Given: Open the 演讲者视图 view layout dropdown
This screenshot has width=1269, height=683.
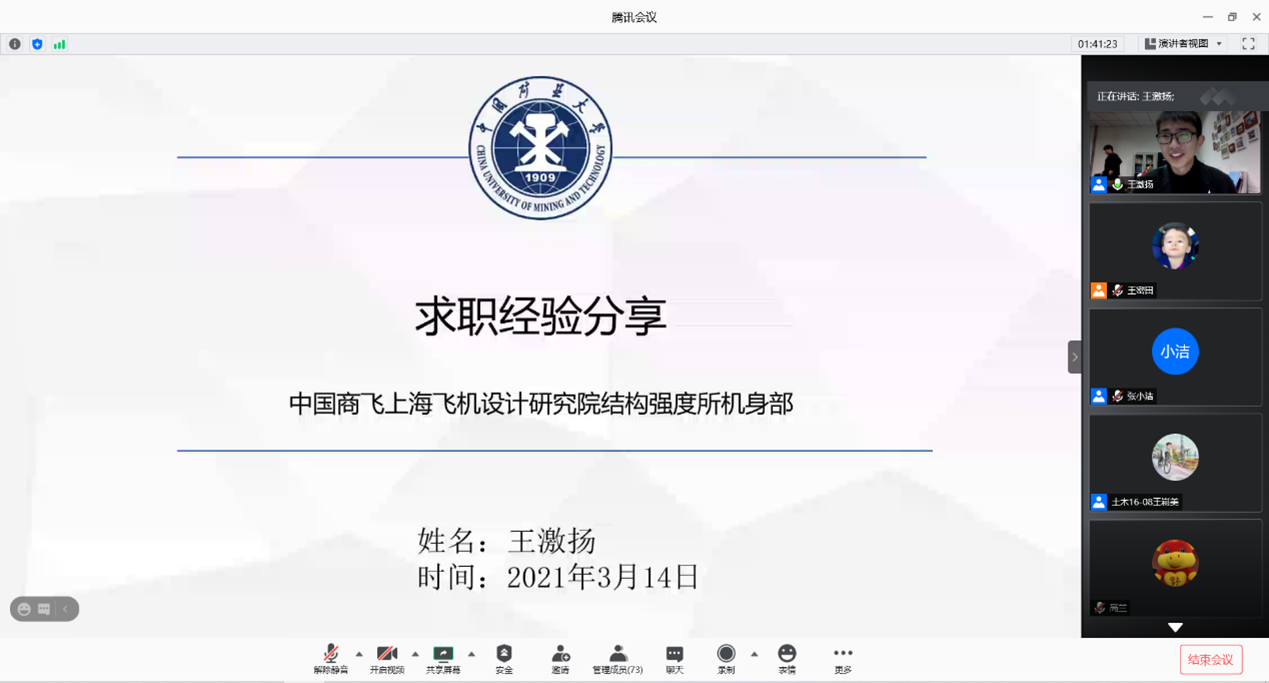Looking at the screenshot, I should click(x=1184, y=44).
